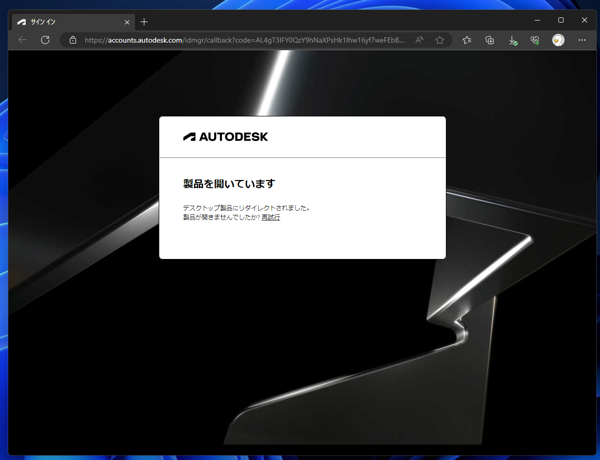The height and width of the screenshot is (460, 600).
Task: Select the サインイン browser tab
Action: coord(73,22)
